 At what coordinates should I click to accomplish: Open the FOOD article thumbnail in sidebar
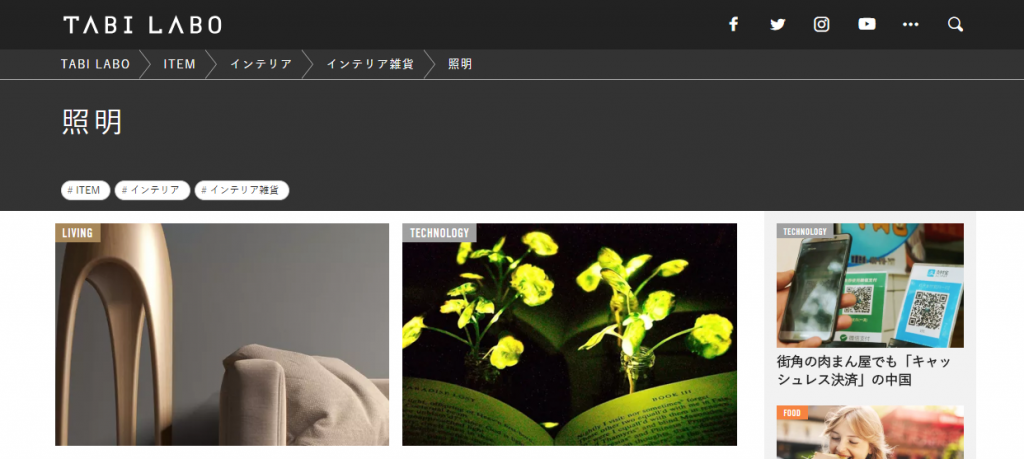(870, 432)
